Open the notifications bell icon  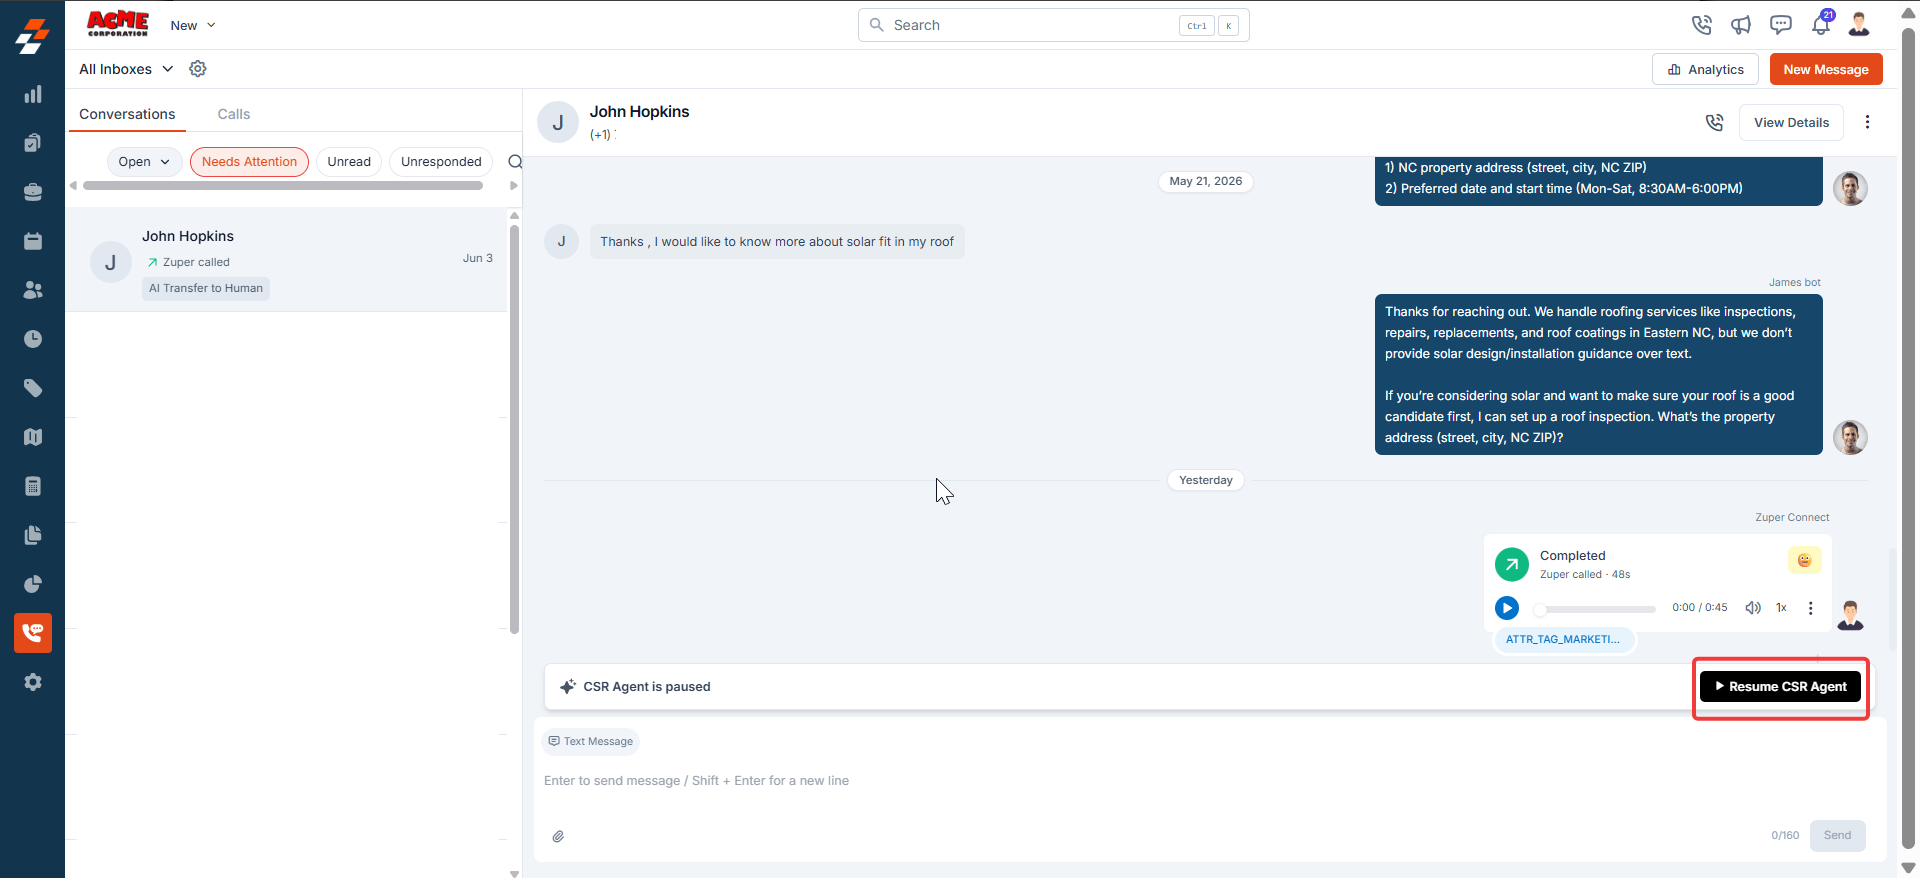[x=1821, y=24]
